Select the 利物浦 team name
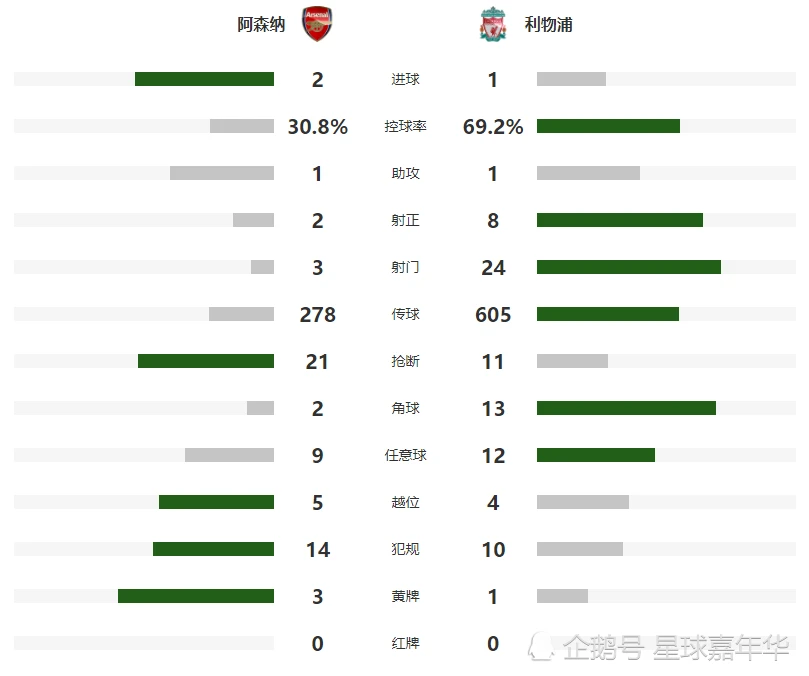This screenshot has height=676, width=809. click(548, 24)
